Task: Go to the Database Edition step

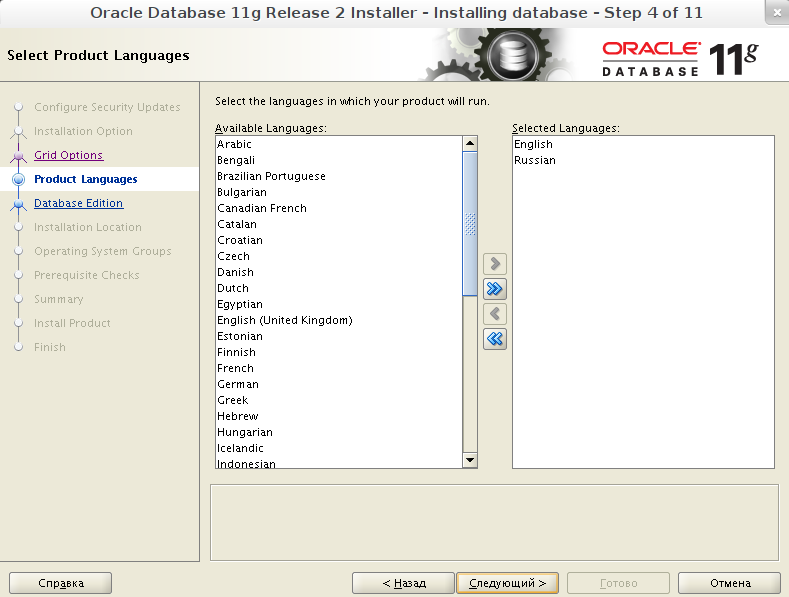Action: [78, 204]
